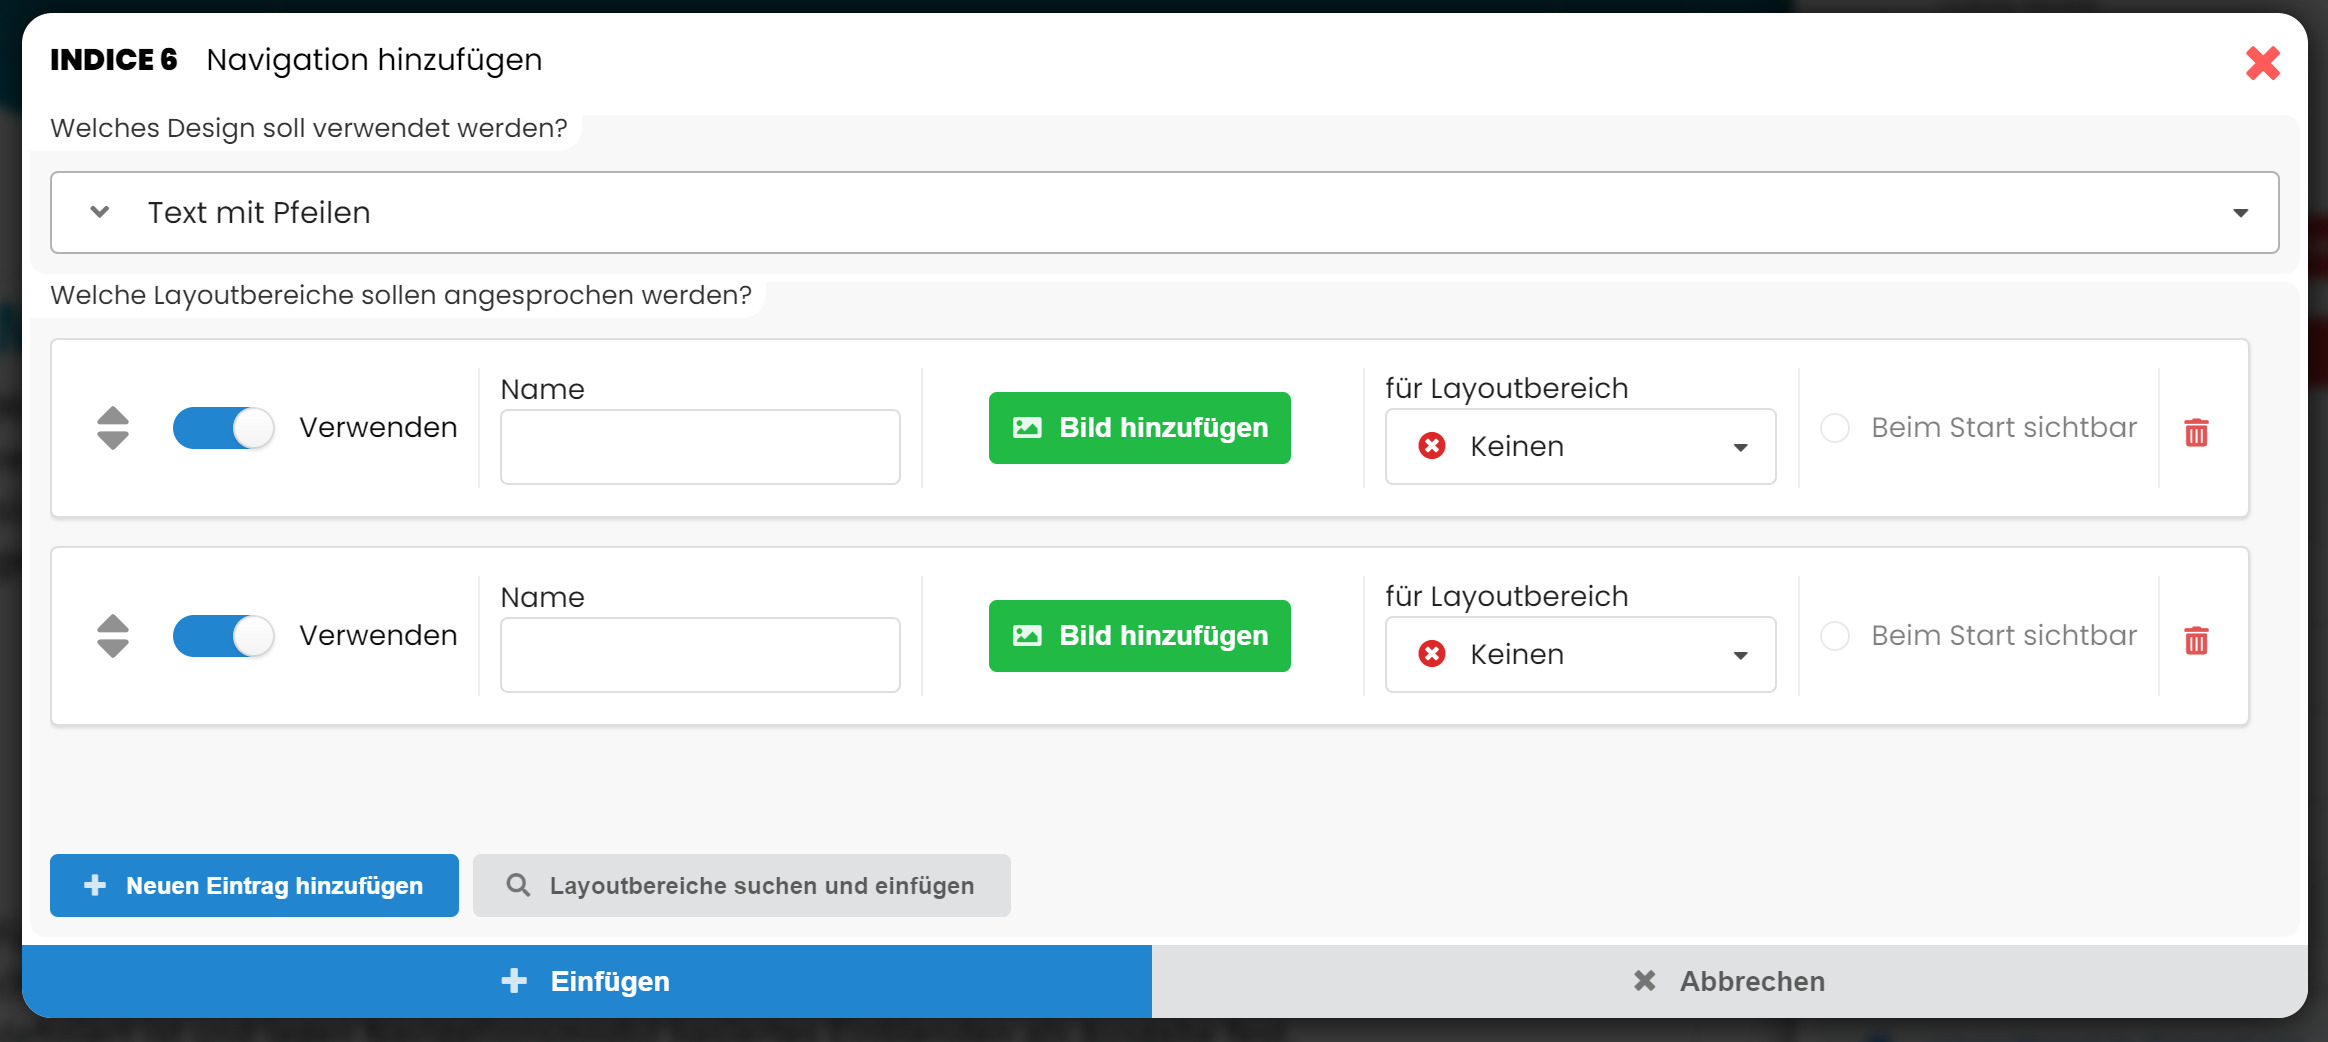Toggle off Verwenden switch in first entry

(x=223, y=428)
